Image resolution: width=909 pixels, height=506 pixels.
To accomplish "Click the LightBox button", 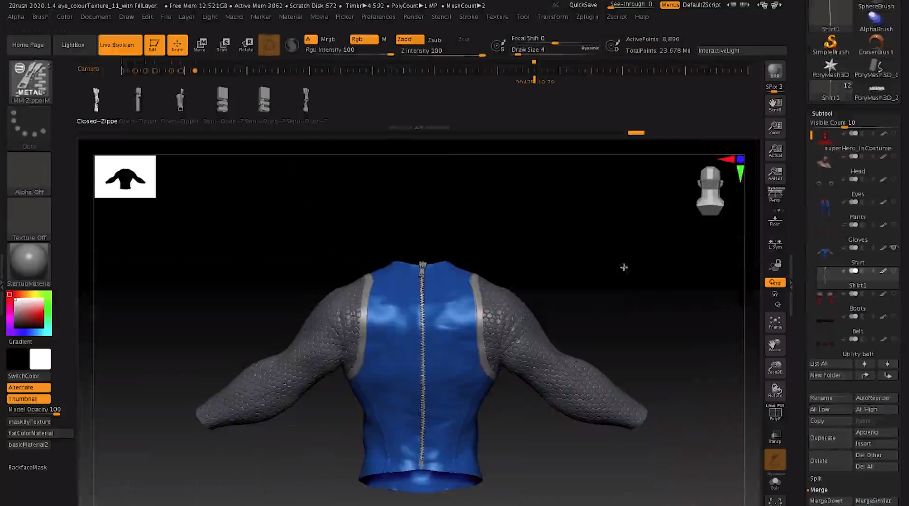I will tap(73, 45).
